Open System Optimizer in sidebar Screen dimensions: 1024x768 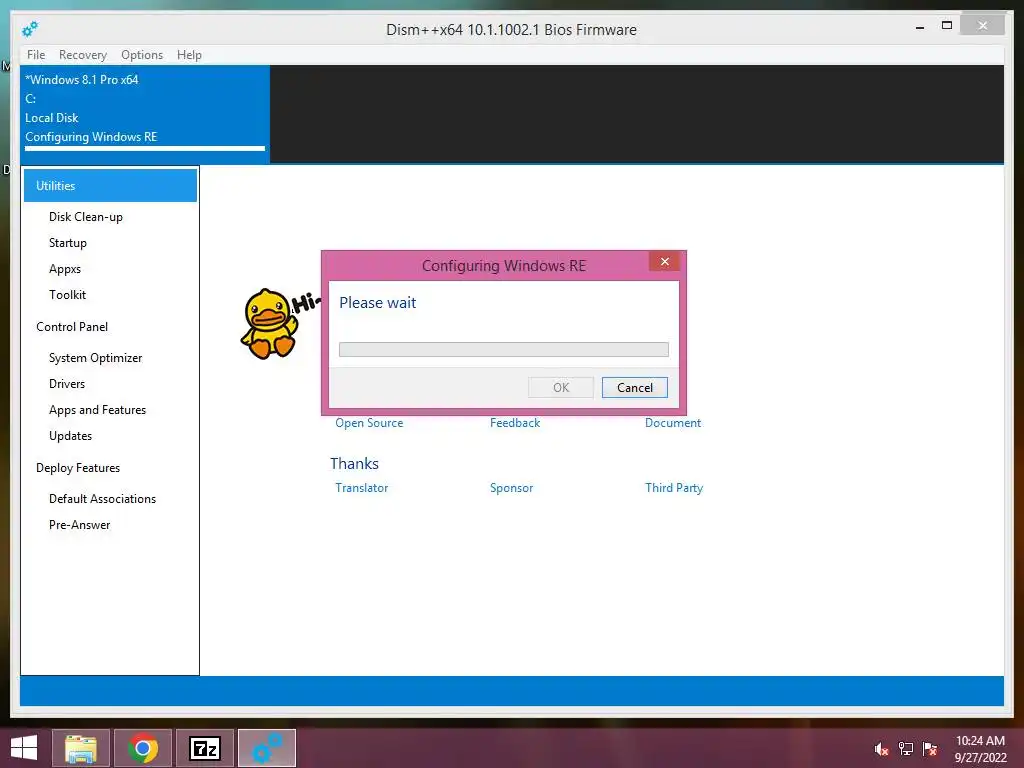click(95, 358)
